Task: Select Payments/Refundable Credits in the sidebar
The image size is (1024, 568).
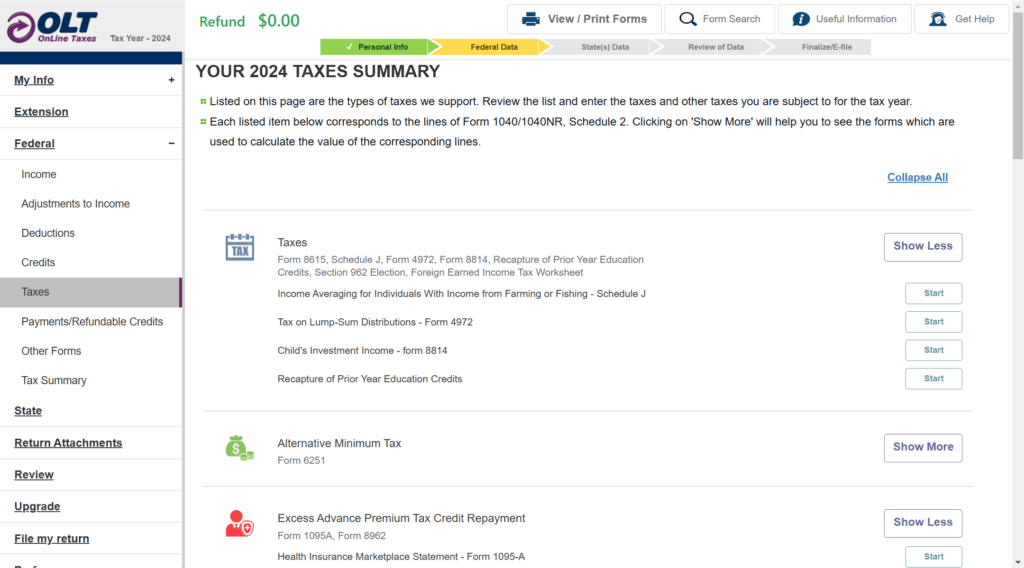Action: pyautogui.click(x=92, y=321)
